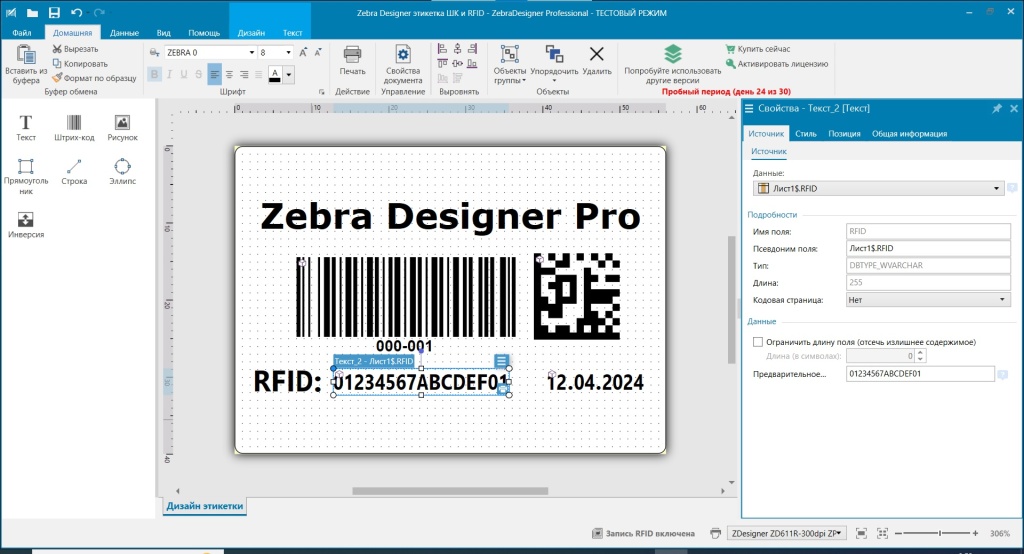Screen dimensions: 1024x554
Task: Select the Line (Строка) tool
Action: [x=74, y=171]
